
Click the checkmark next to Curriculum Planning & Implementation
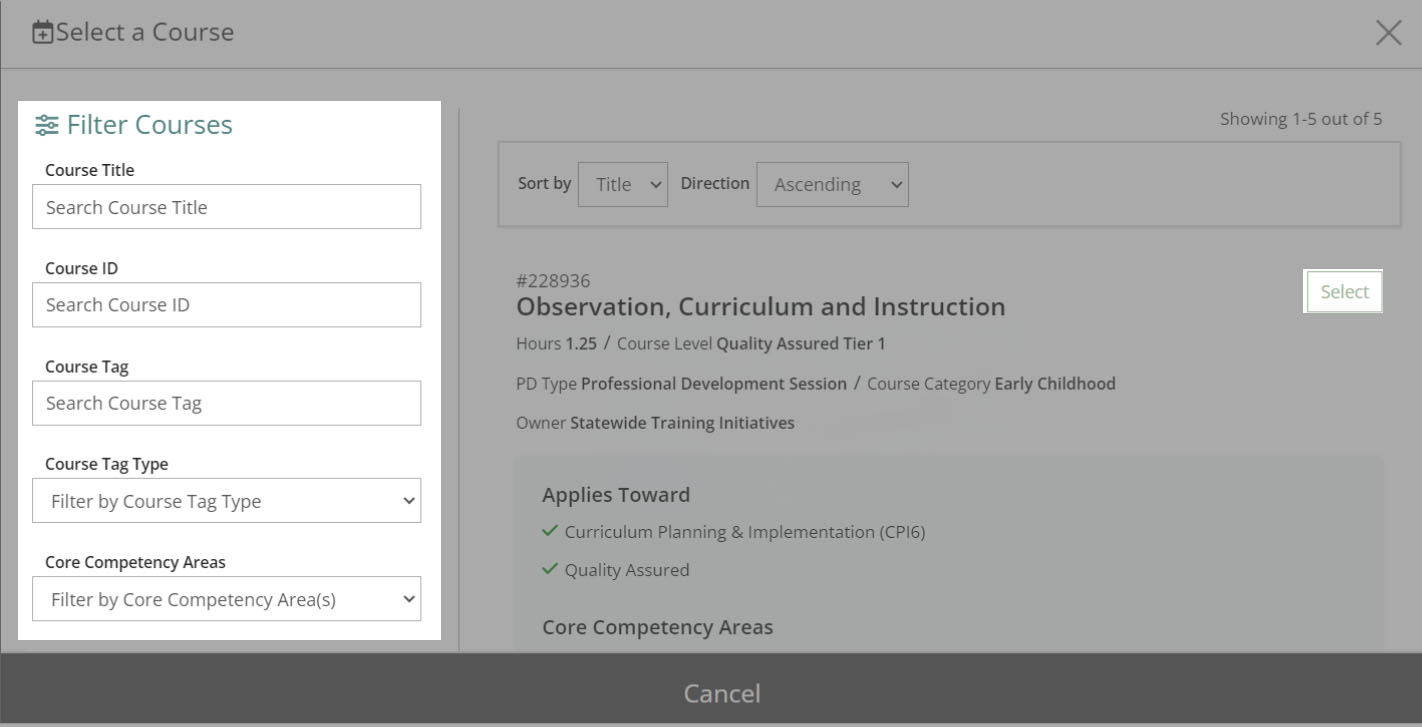pos(548,530)
